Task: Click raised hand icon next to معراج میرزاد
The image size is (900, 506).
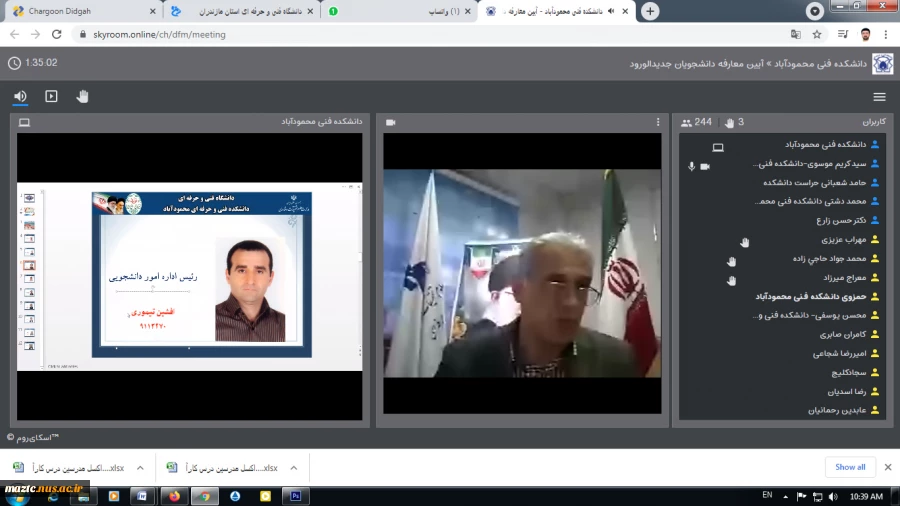Action: (731, 281)
